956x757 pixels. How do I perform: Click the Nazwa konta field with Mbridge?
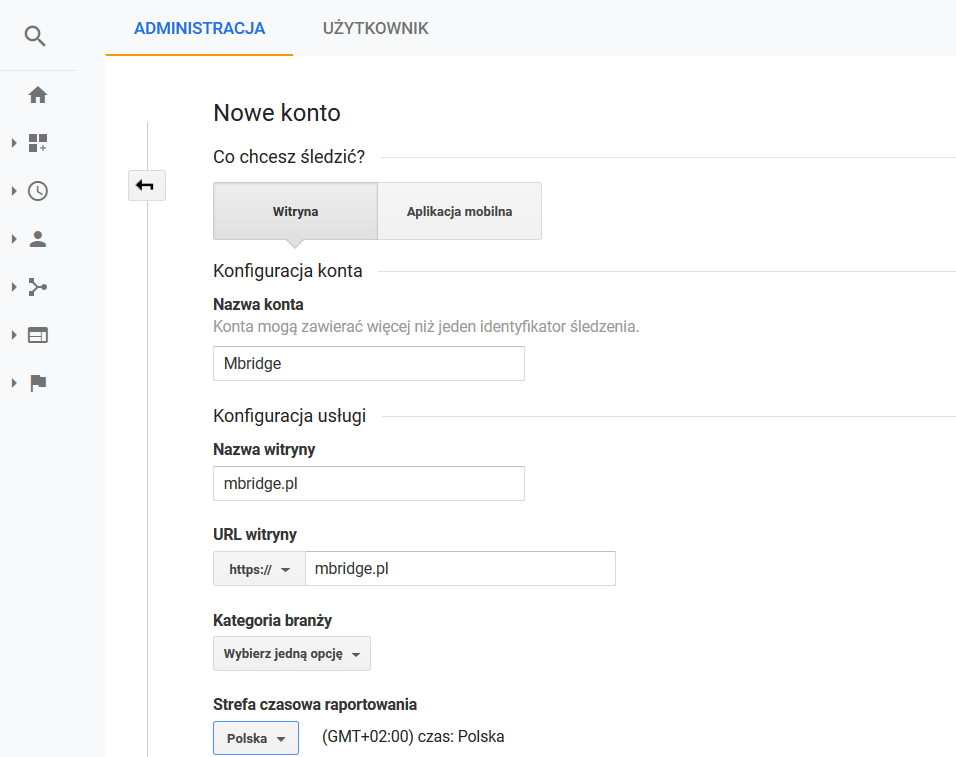pos(369,363)
